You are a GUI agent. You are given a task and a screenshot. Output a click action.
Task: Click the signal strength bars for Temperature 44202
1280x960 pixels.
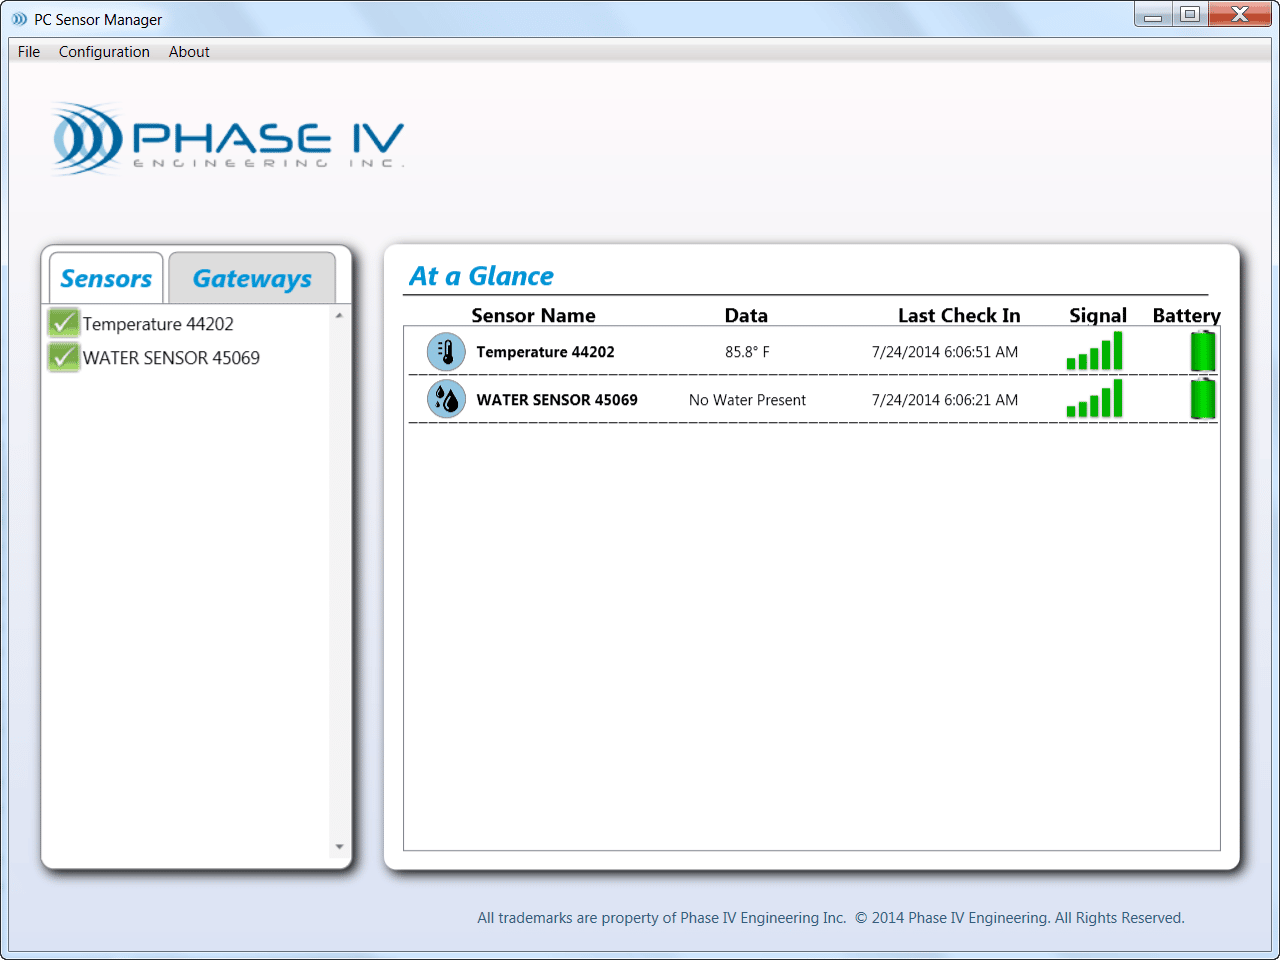click(x=1096, y=351)
